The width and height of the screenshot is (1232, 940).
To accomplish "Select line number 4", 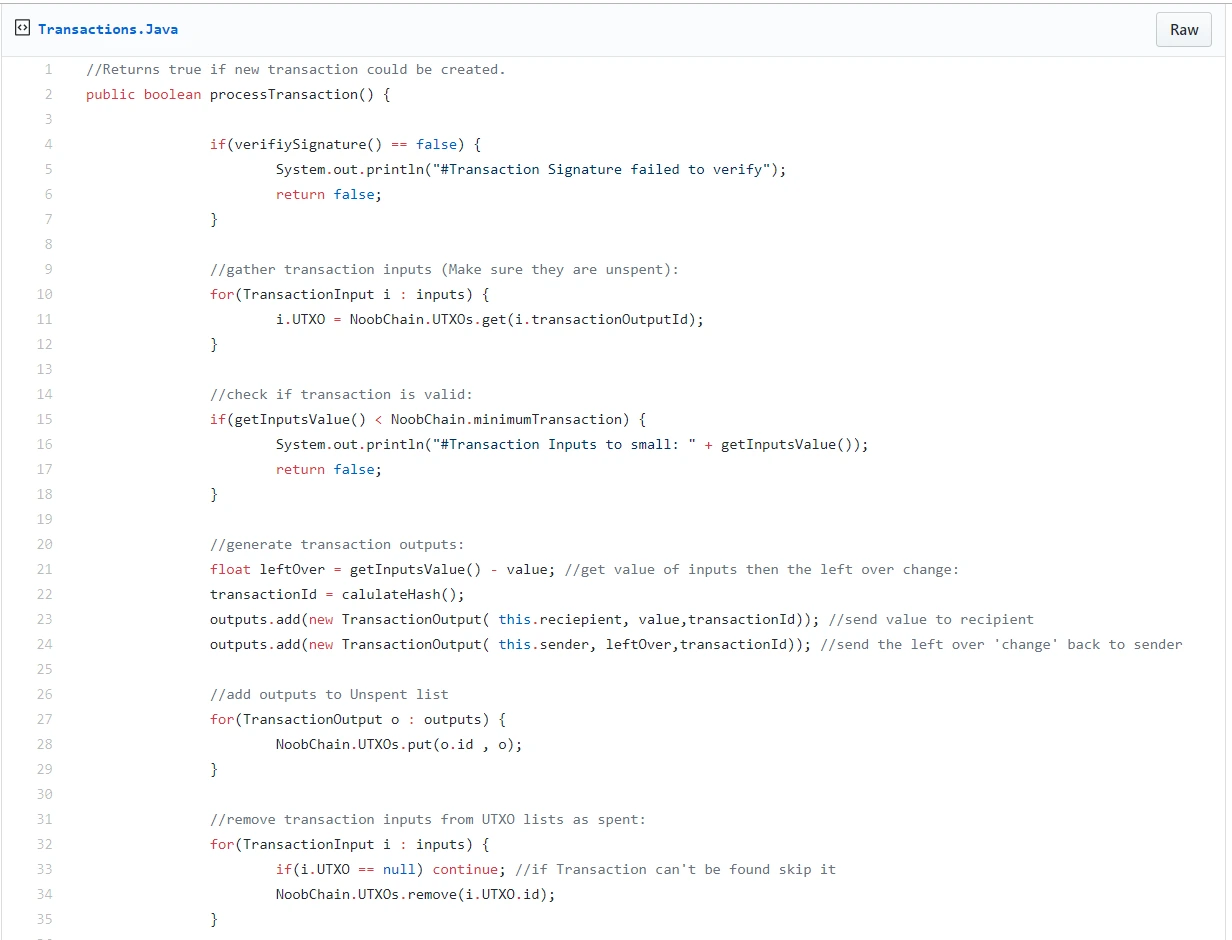I will (48, 144).
